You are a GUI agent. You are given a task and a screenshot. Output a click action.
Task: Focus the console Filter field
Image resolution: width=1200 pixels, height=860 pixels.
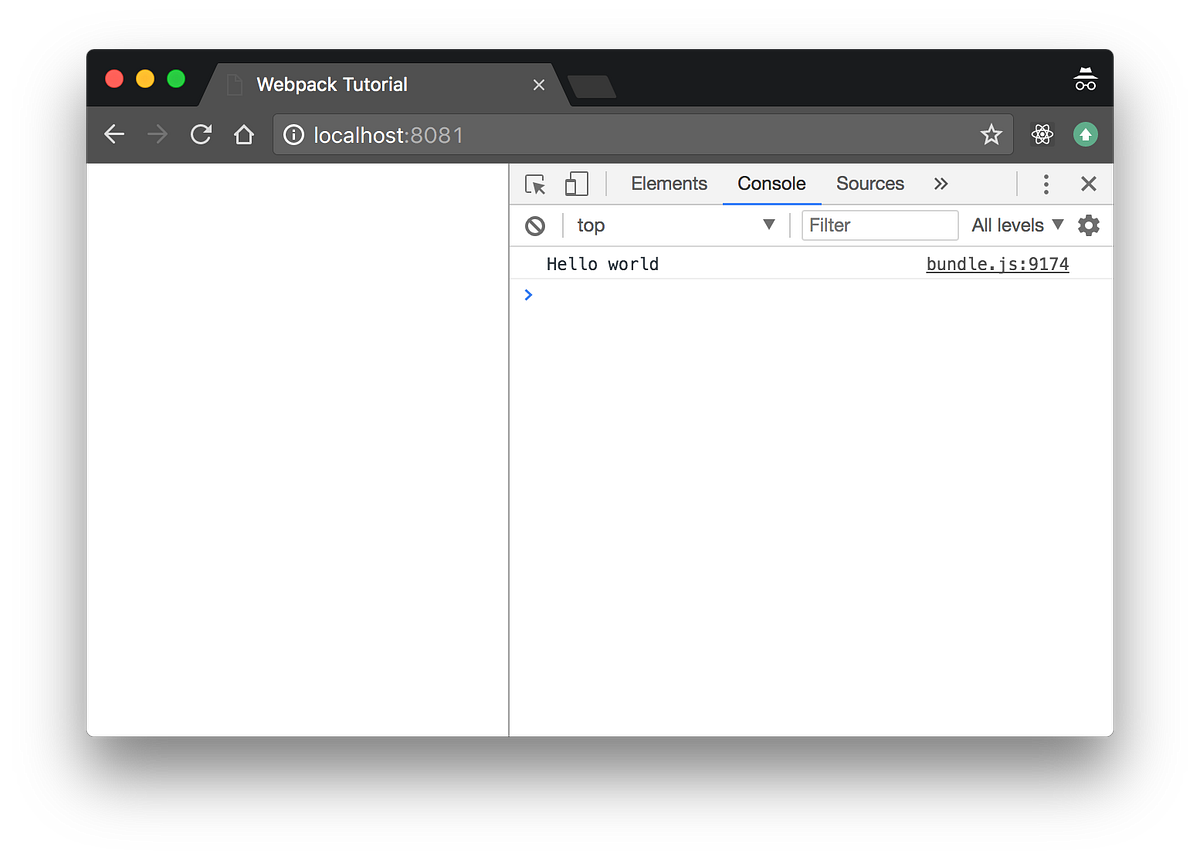(x=880, y=226)
